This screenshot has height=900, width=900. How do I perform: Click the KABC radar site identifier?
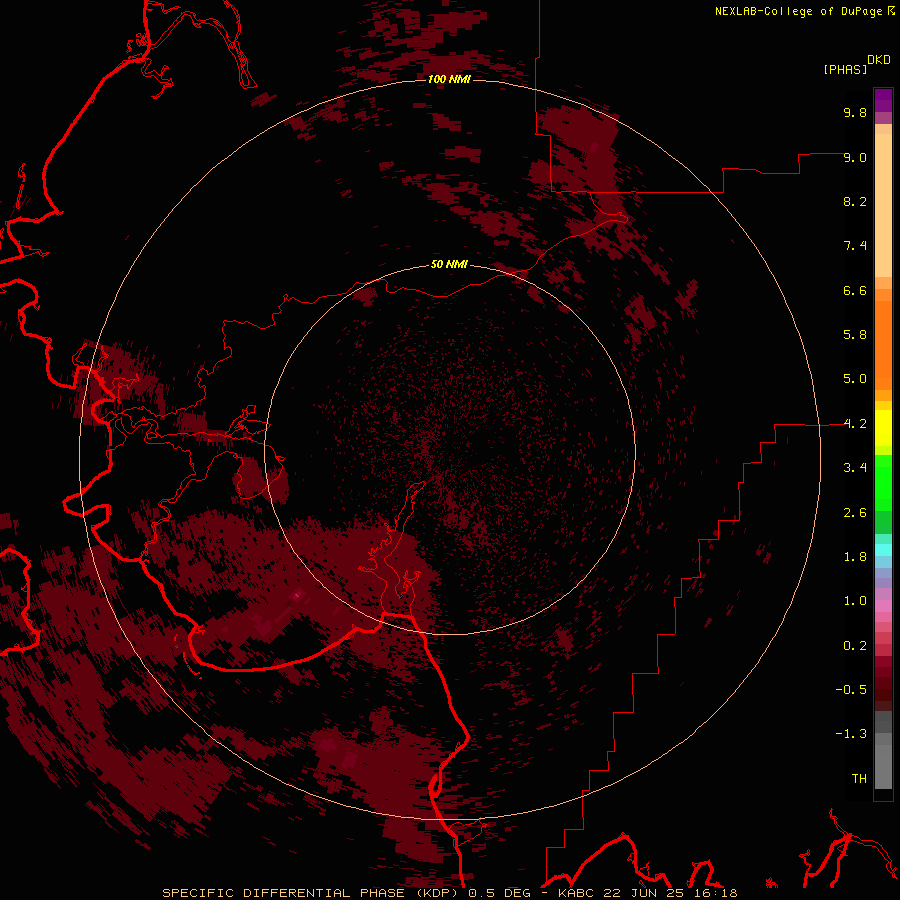click(x=577, y=893)
